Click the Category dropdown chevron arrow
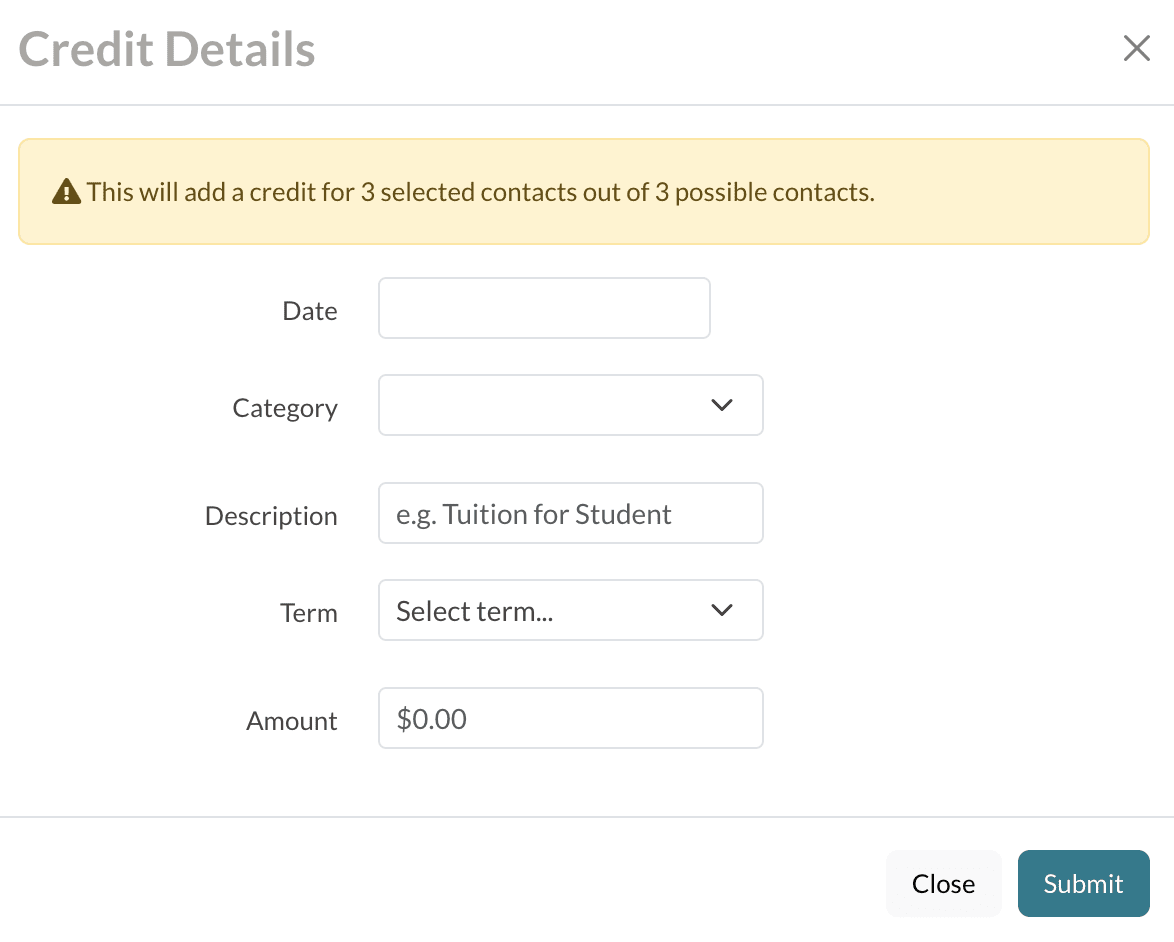Screen dimensions: 1174x942 coord(721,405)
